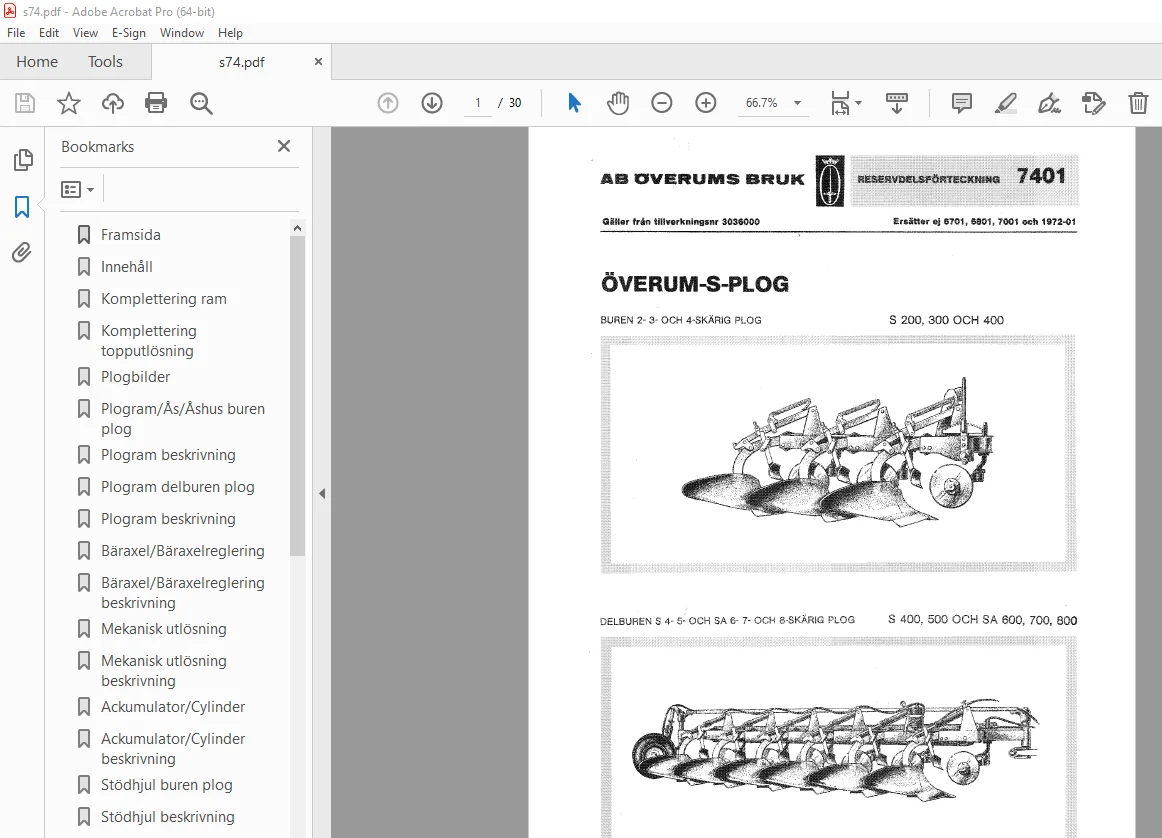Image resolution: width=1162 pixels, height=838 pixels.
Task: Click the page number input field
Action: tap(478, 103)
